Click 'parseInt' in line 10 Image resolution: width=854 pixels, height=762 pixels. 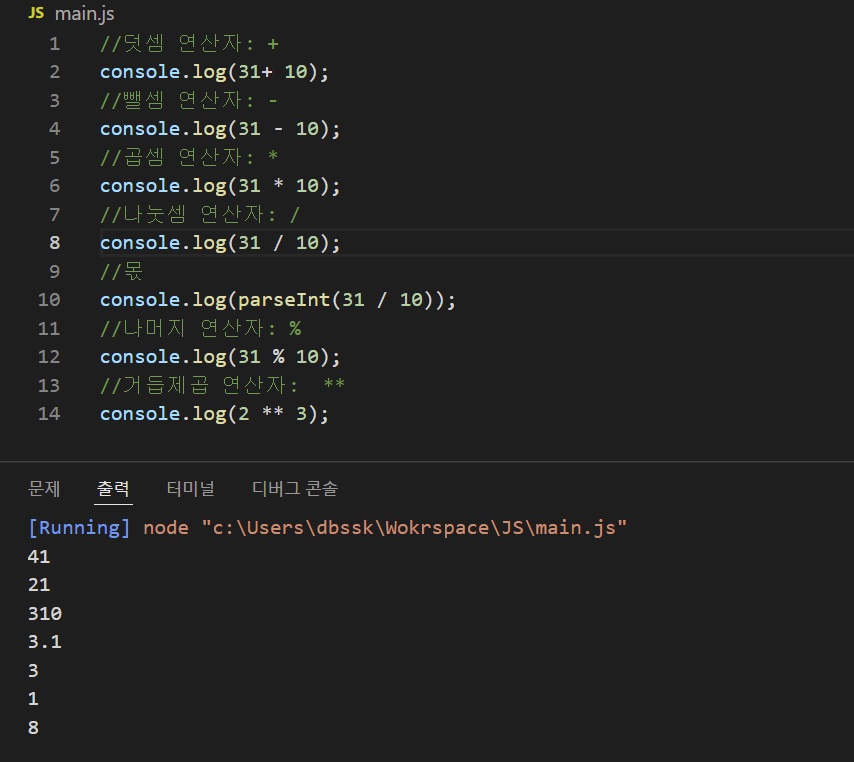coord(284,300)
